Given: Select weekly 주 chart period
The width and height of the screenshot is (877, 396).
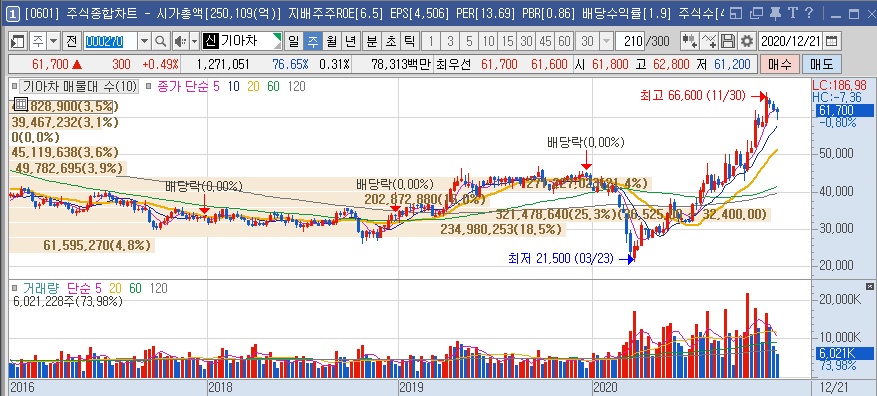Looking at the screenshot, I should (x=313, y=41).
